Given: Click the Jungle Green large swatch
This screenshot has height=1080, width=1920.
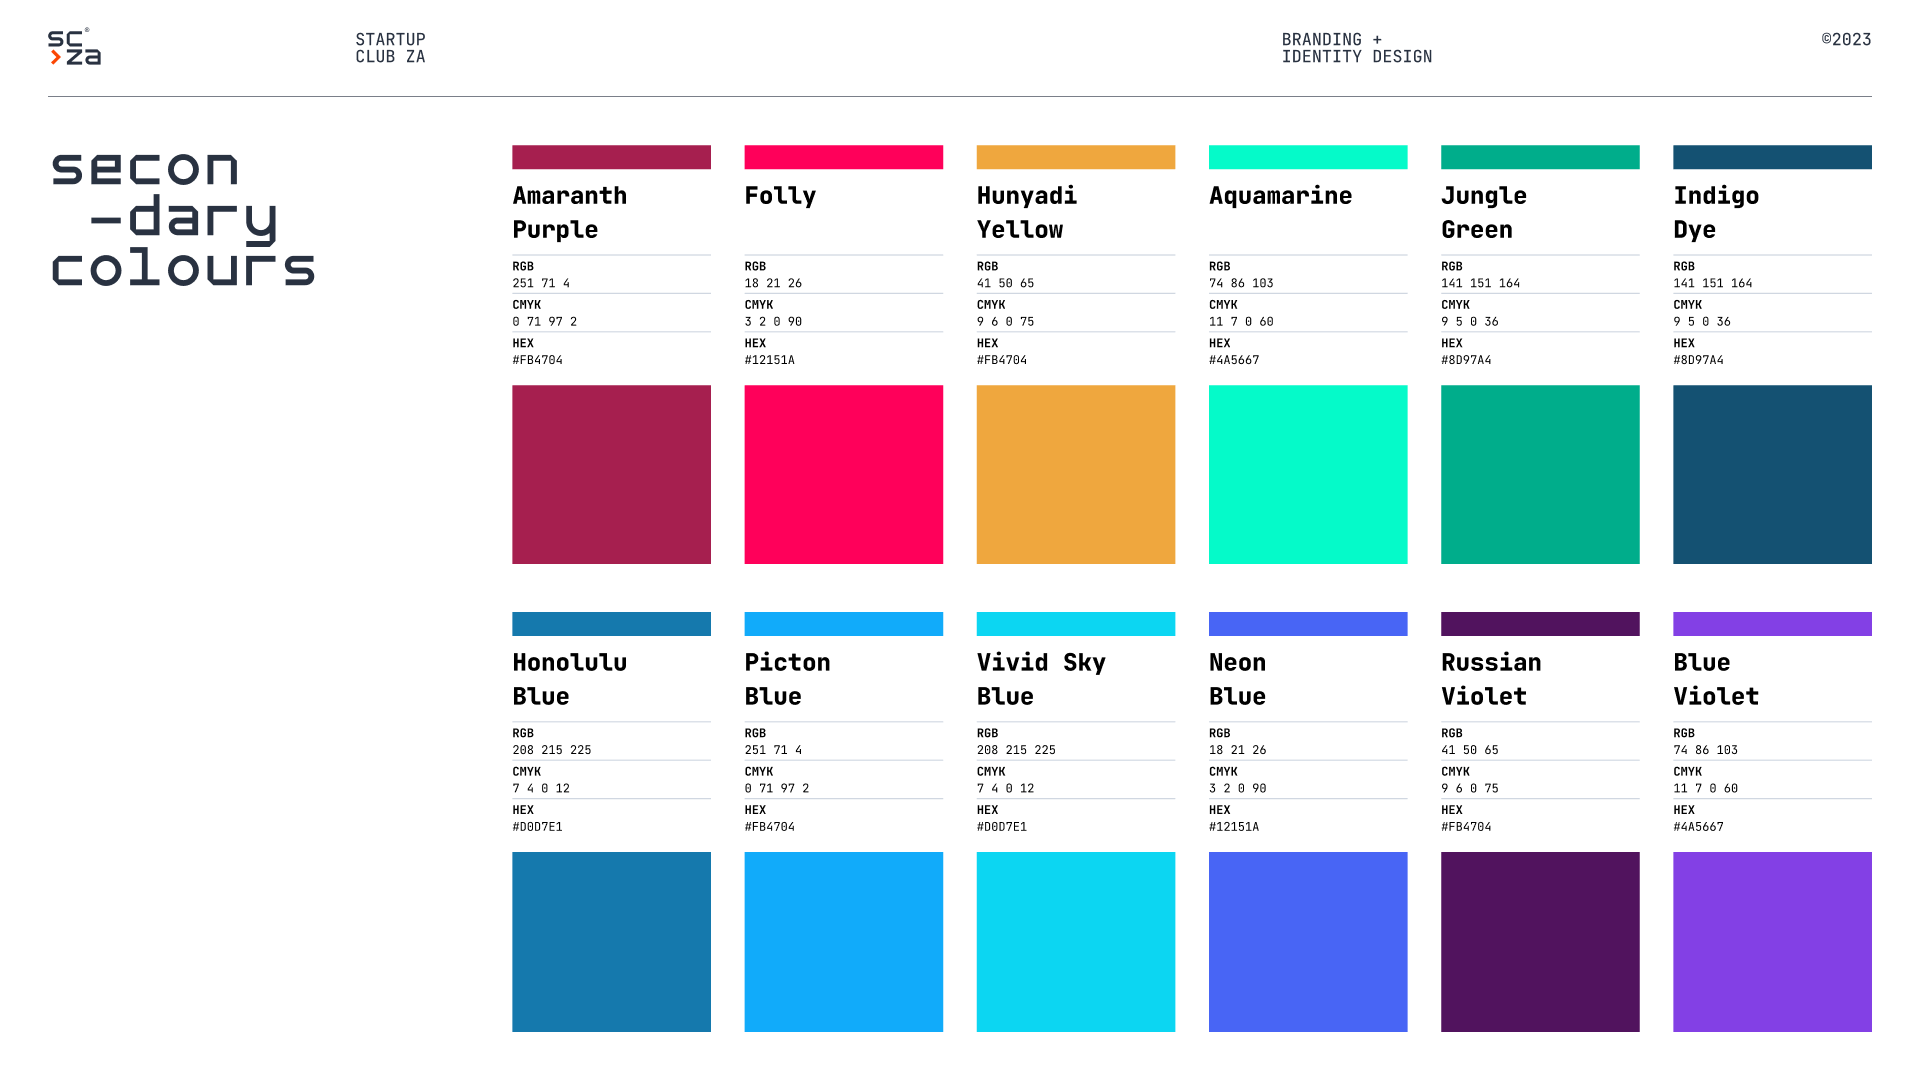Looking at the screenshot, I should coord(1539,474).
